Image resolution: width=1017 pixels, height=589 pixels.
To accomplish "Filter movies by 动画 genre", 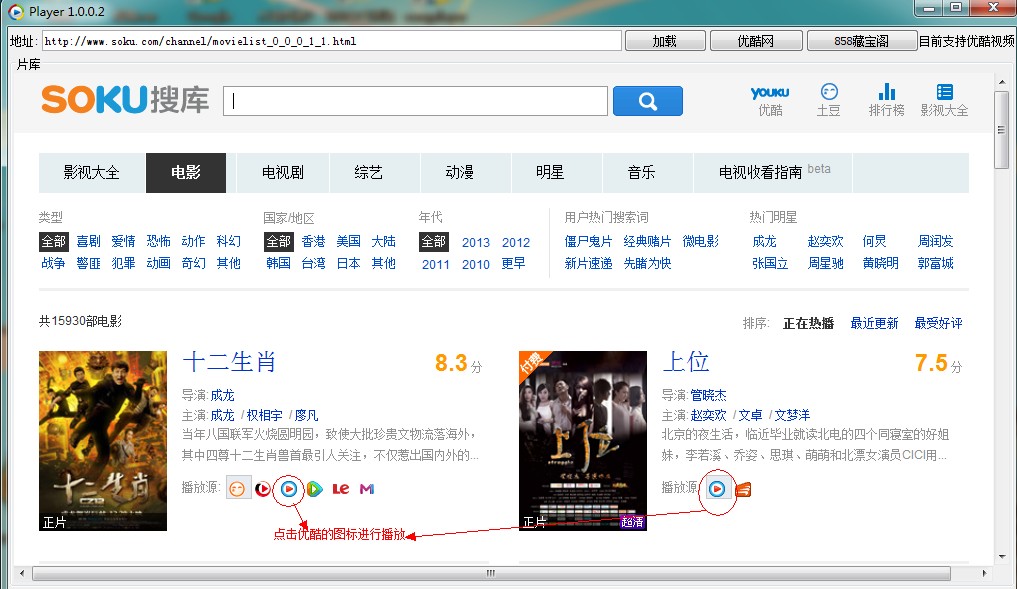I will tap(158, 263).
